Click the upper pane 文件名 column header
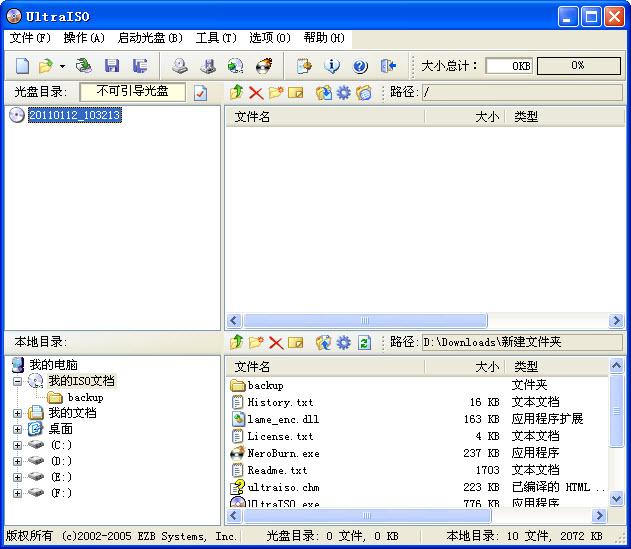 tap(325, 117)
